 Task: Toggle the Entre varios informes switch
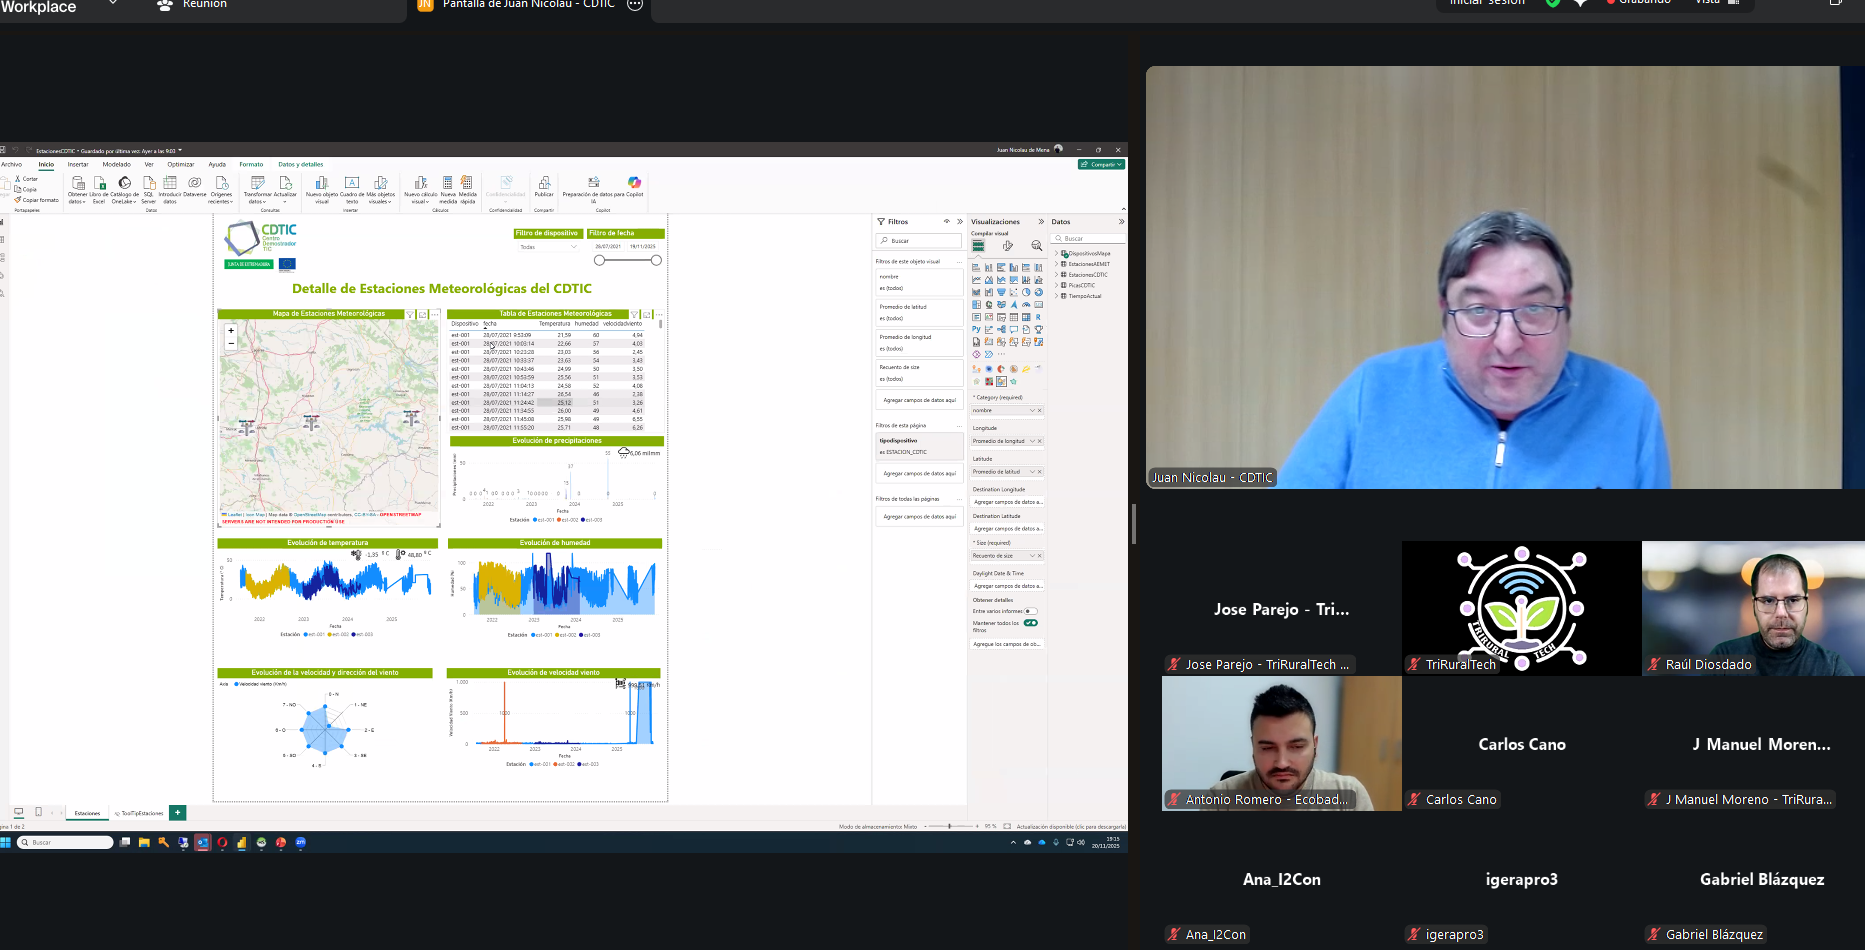pos(1030,611)
